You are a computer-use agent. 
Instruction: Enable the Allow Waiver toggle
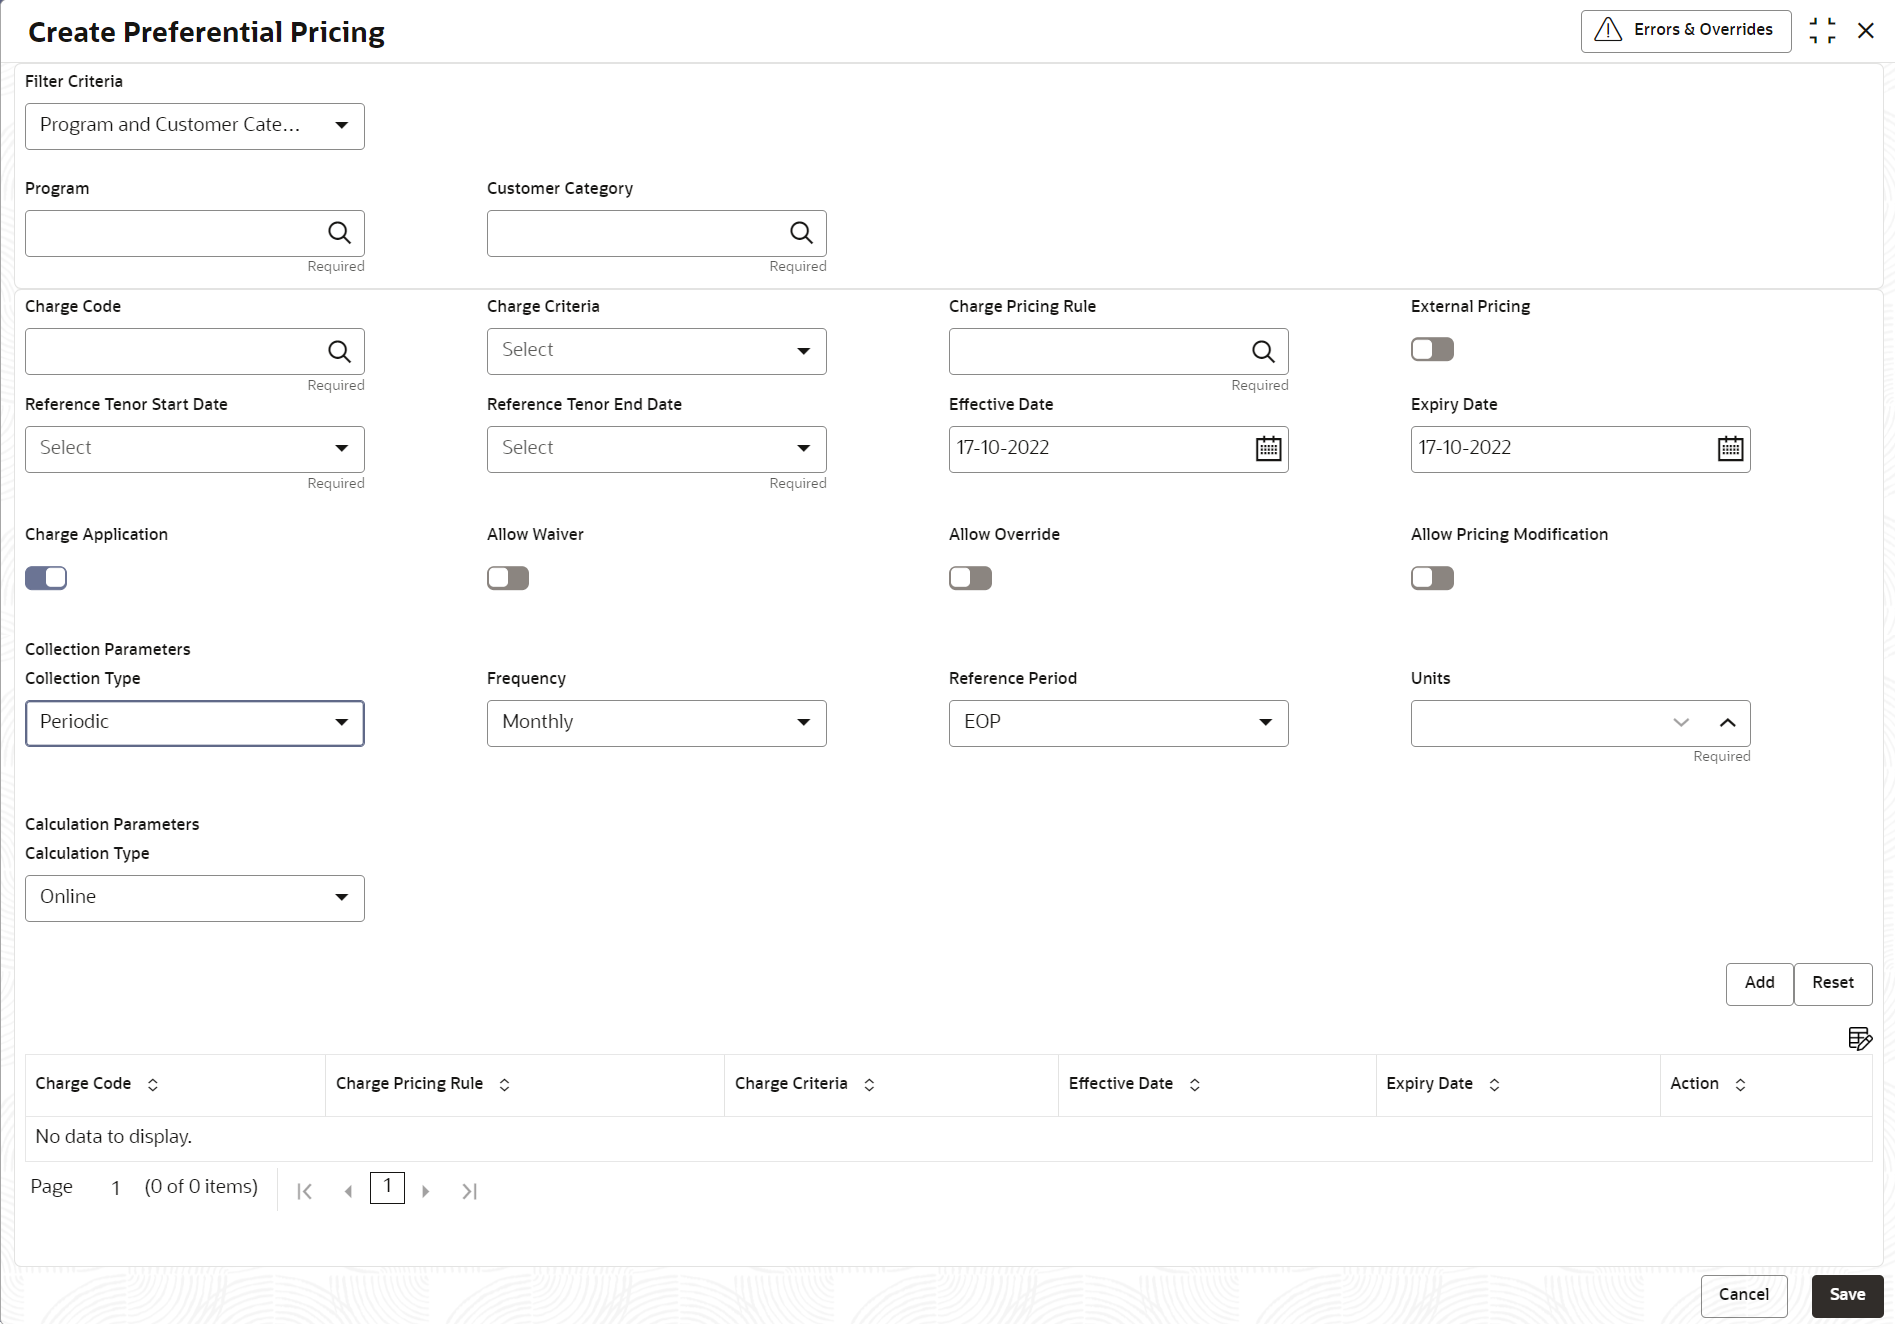tap(508, 578)
